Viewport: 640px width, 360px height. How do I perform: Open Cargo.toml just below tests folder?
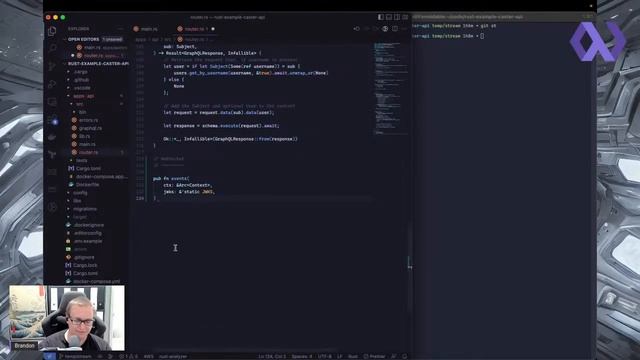pyautogui.click(x=88, y=169)
